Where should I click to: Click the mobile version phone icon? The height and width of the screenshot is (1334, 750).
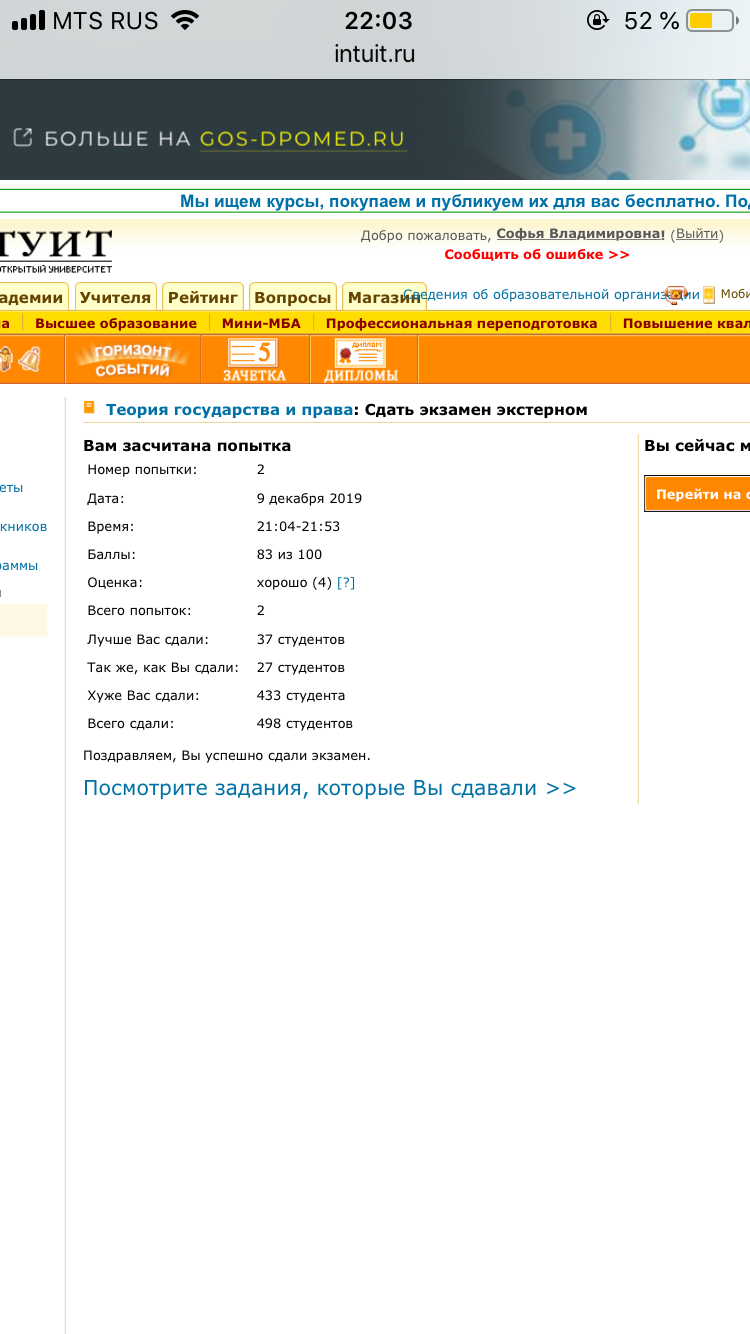coord(709,294)
